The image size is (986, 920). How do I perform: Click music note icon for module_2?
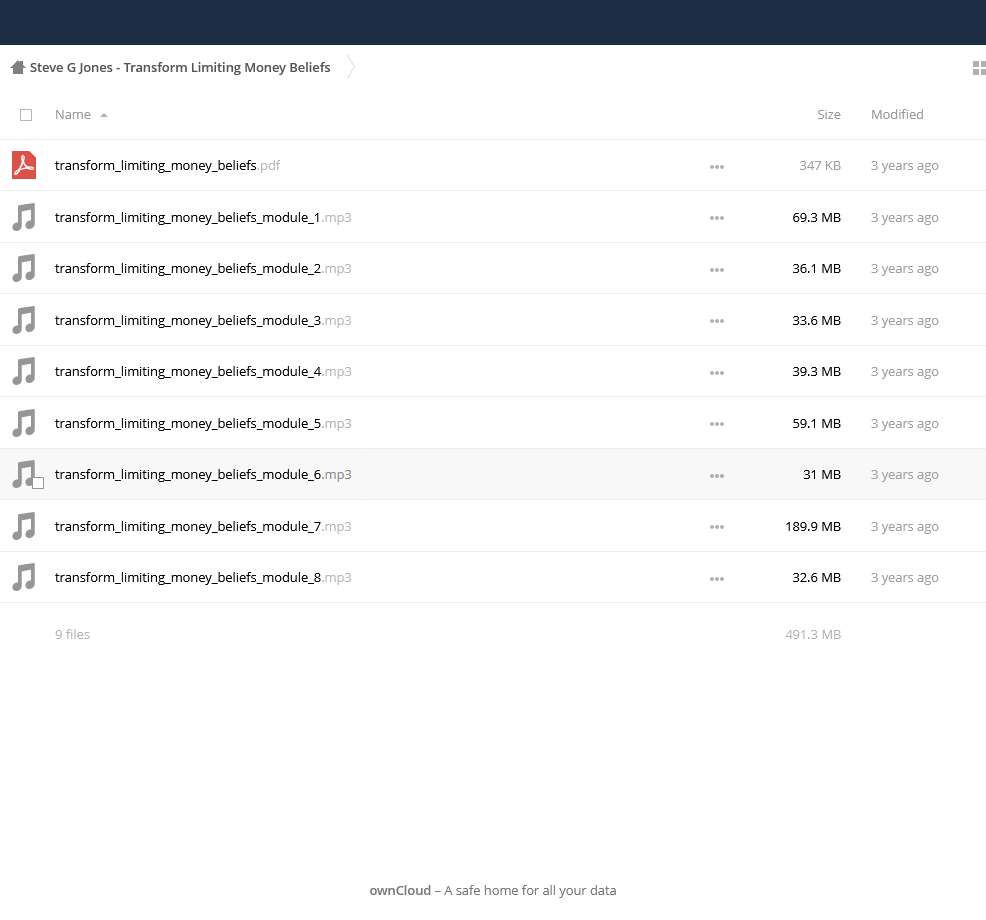[x=24, y=269]
